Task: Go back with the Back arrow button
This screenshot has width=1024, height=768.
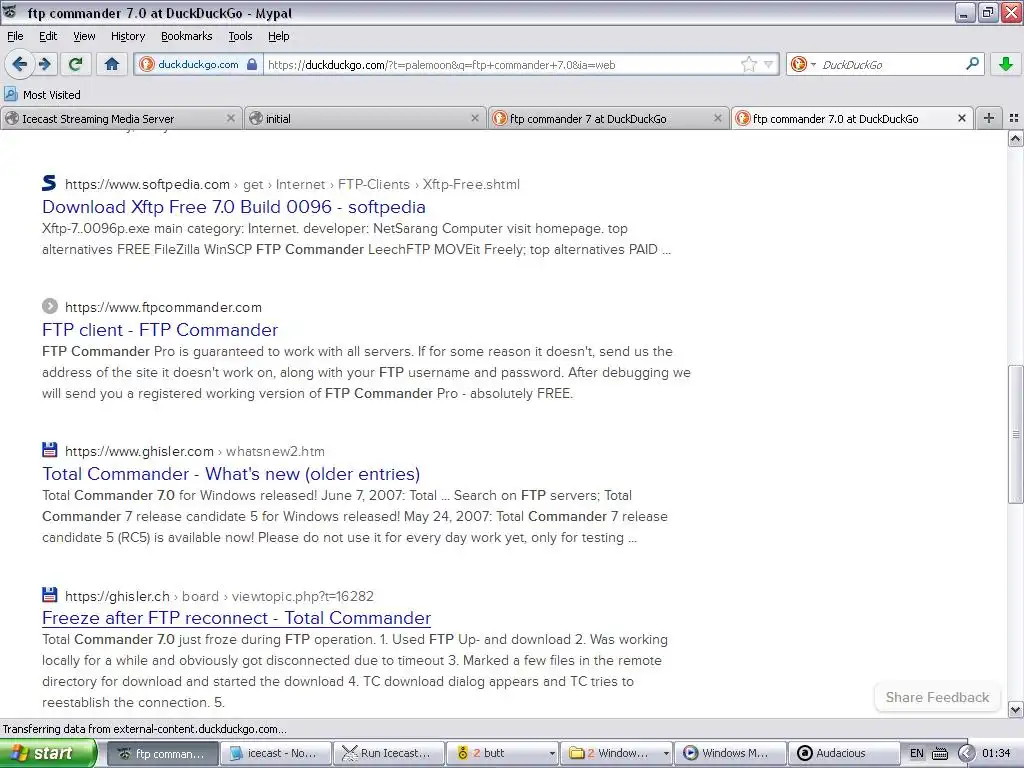Action: (19, 64)
